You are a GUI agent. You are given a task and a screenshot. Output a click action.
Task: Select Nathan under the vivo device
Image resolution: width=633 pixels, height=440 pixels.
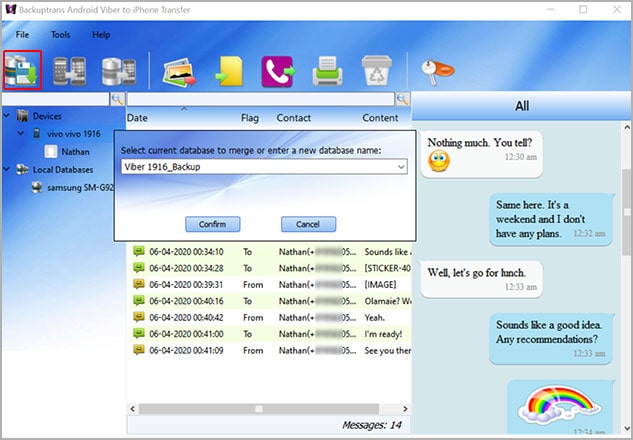(x=75, y=152)
